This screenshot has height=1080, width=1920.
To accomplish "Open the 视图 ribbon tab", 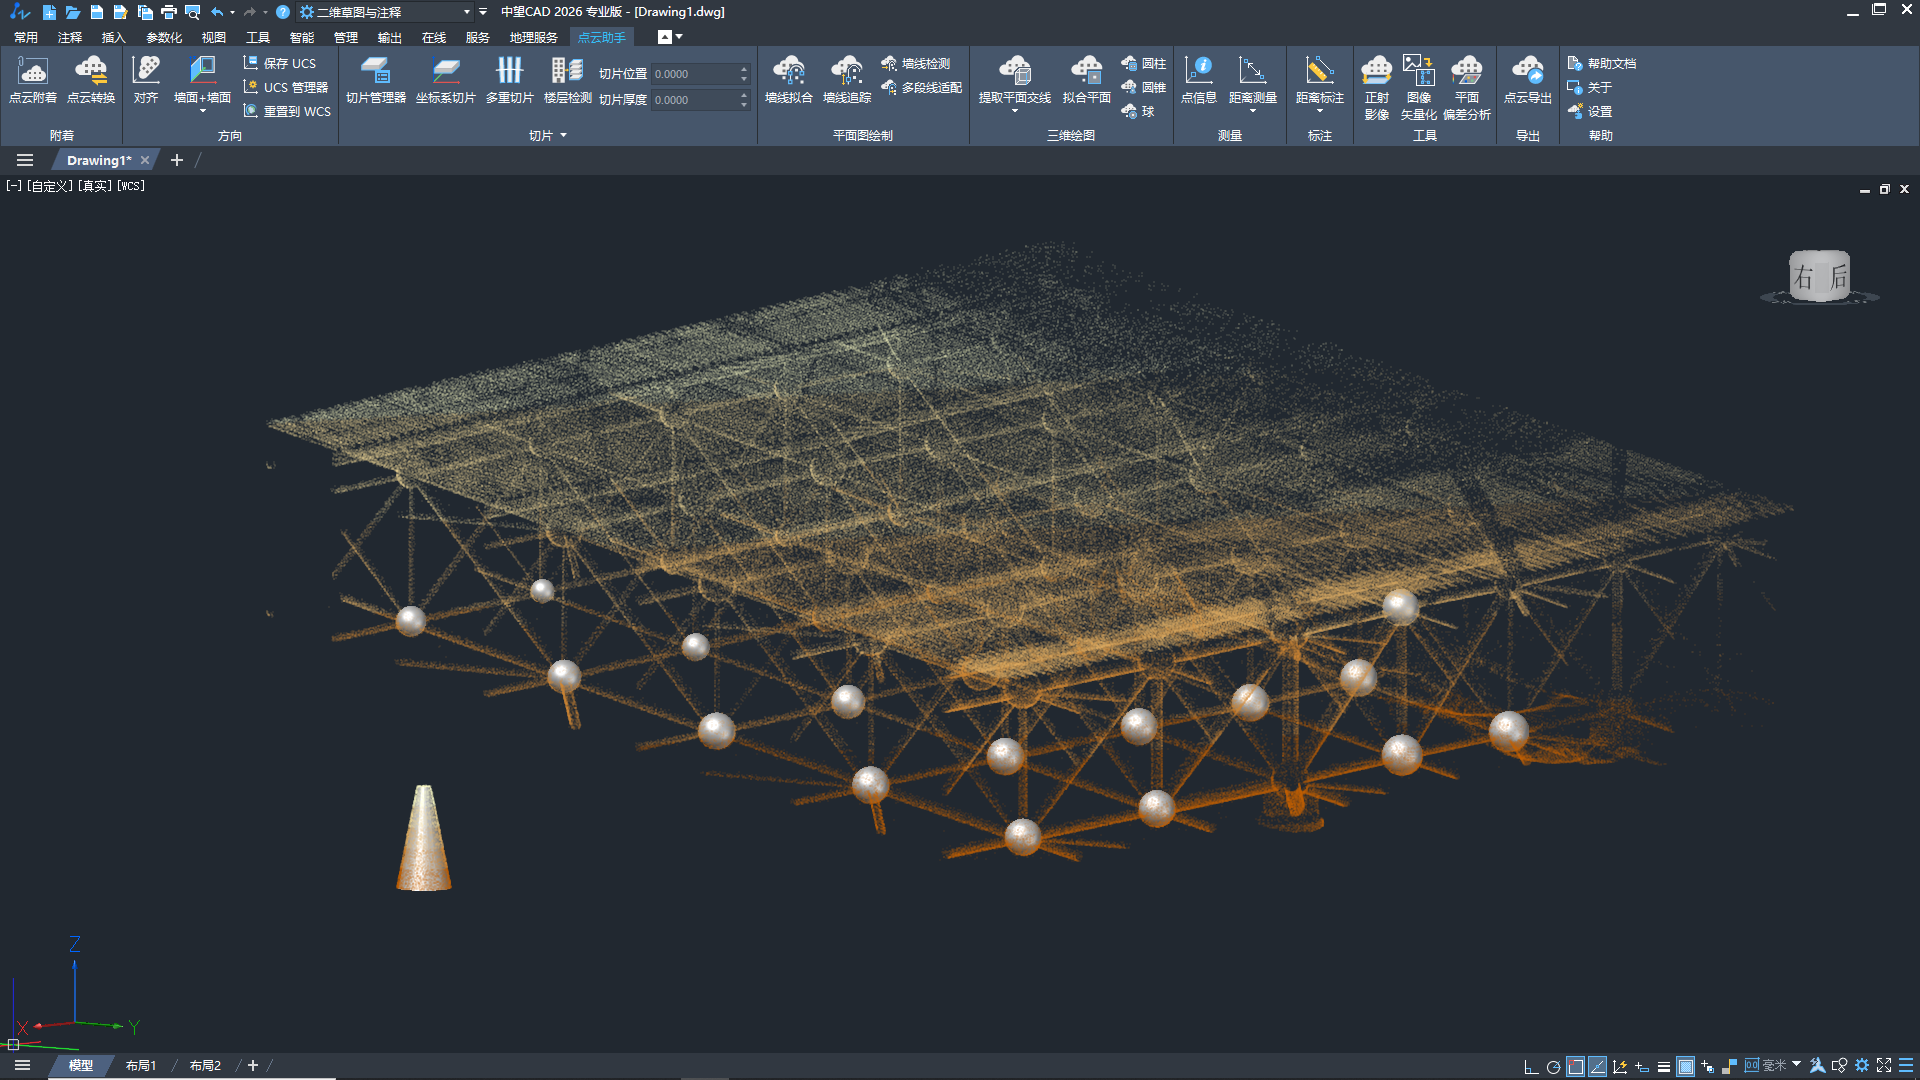I will pyautogui.click(x=214, y=37).
